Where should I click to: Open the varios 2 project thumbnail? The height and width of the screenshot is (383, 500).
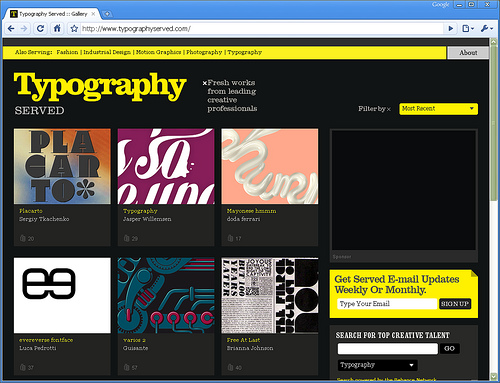coord(166,295)
